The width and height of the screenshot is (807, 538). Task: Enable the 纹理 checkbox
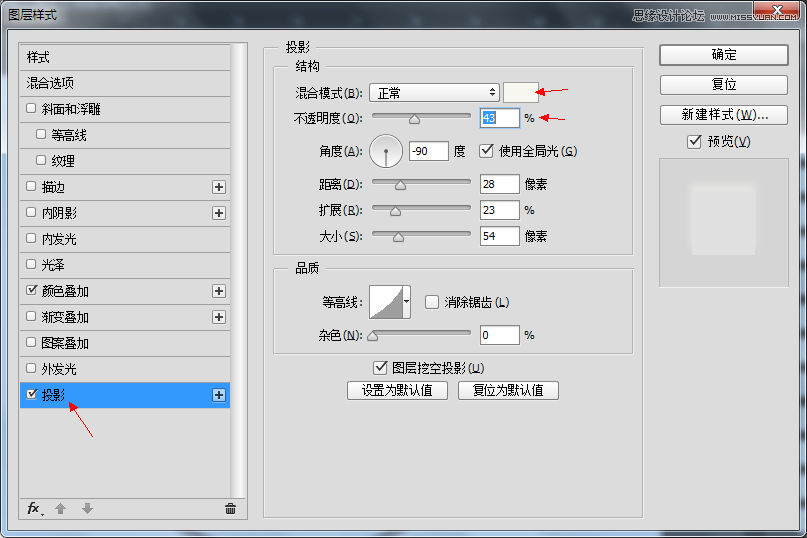[41, 160]
